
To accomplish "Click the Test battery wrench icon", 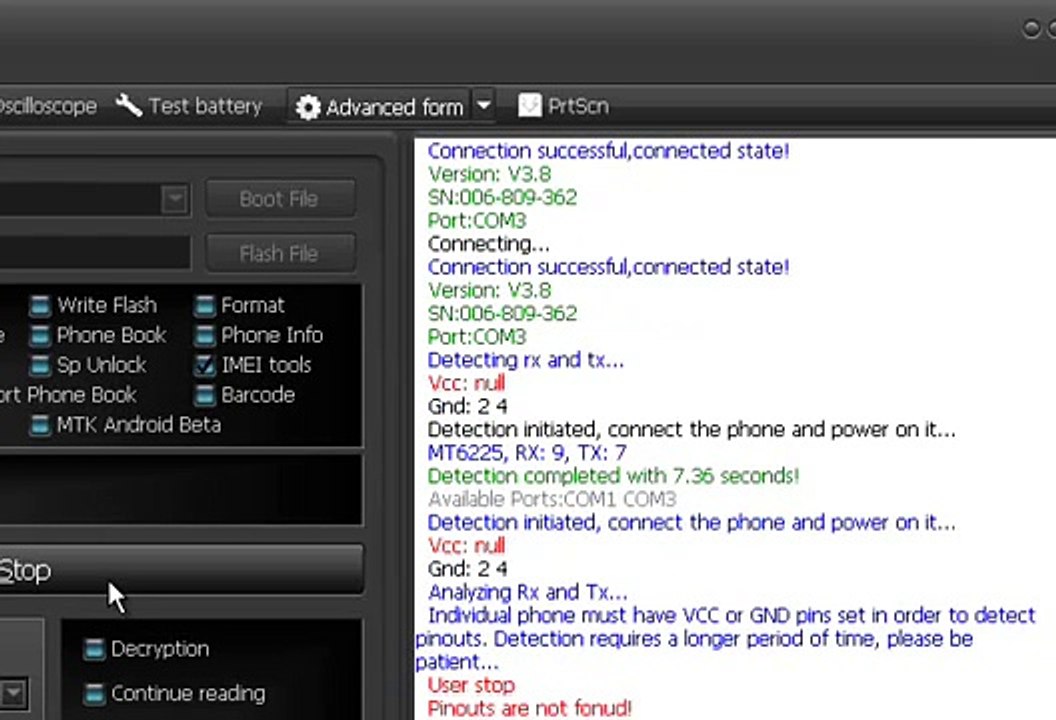I will pyautogui.click(x=128, y=106).
